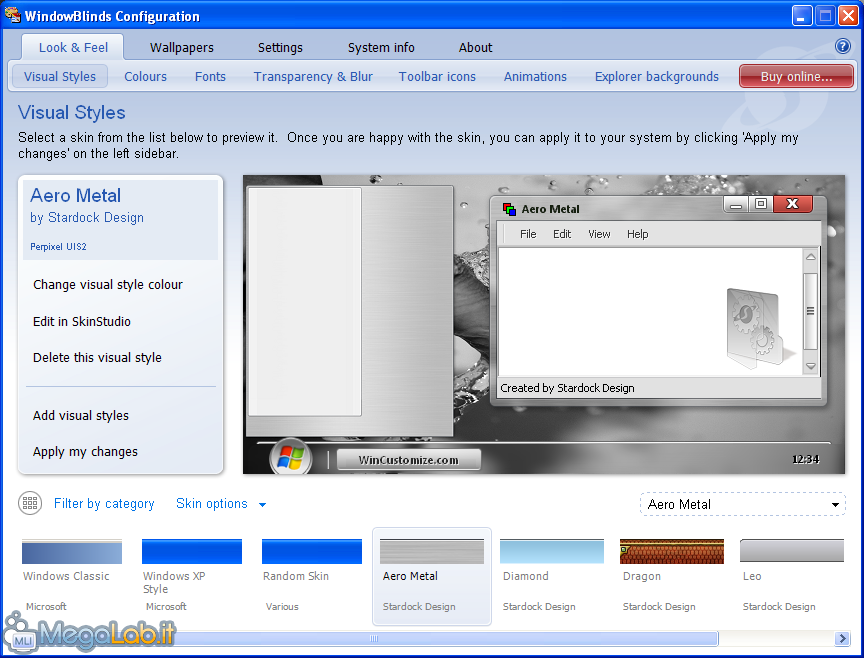Switch to the Wallpapers tab
This screenshot has width=864, height=658.
pyautogui.click(x=181, y=47)
